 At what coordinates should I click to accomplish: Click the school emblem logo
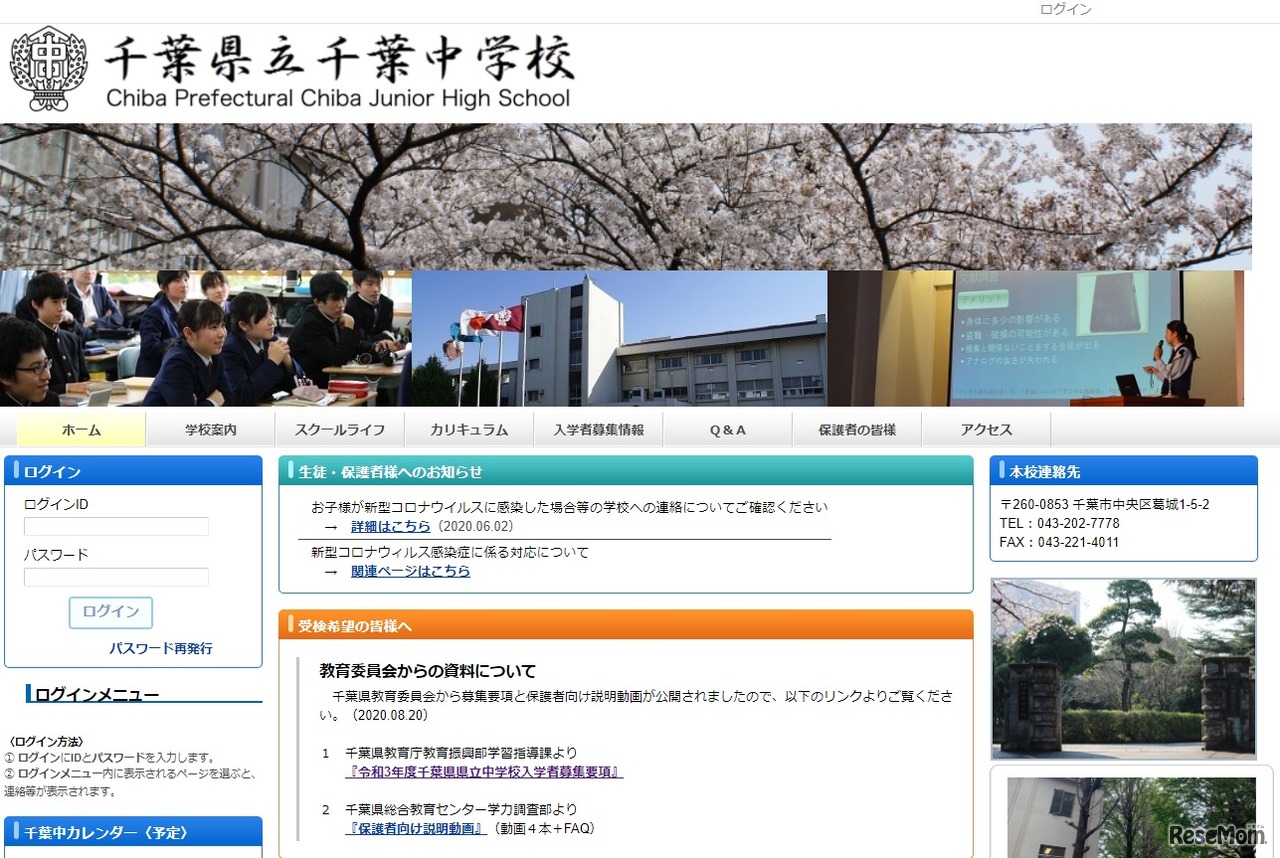45,67
